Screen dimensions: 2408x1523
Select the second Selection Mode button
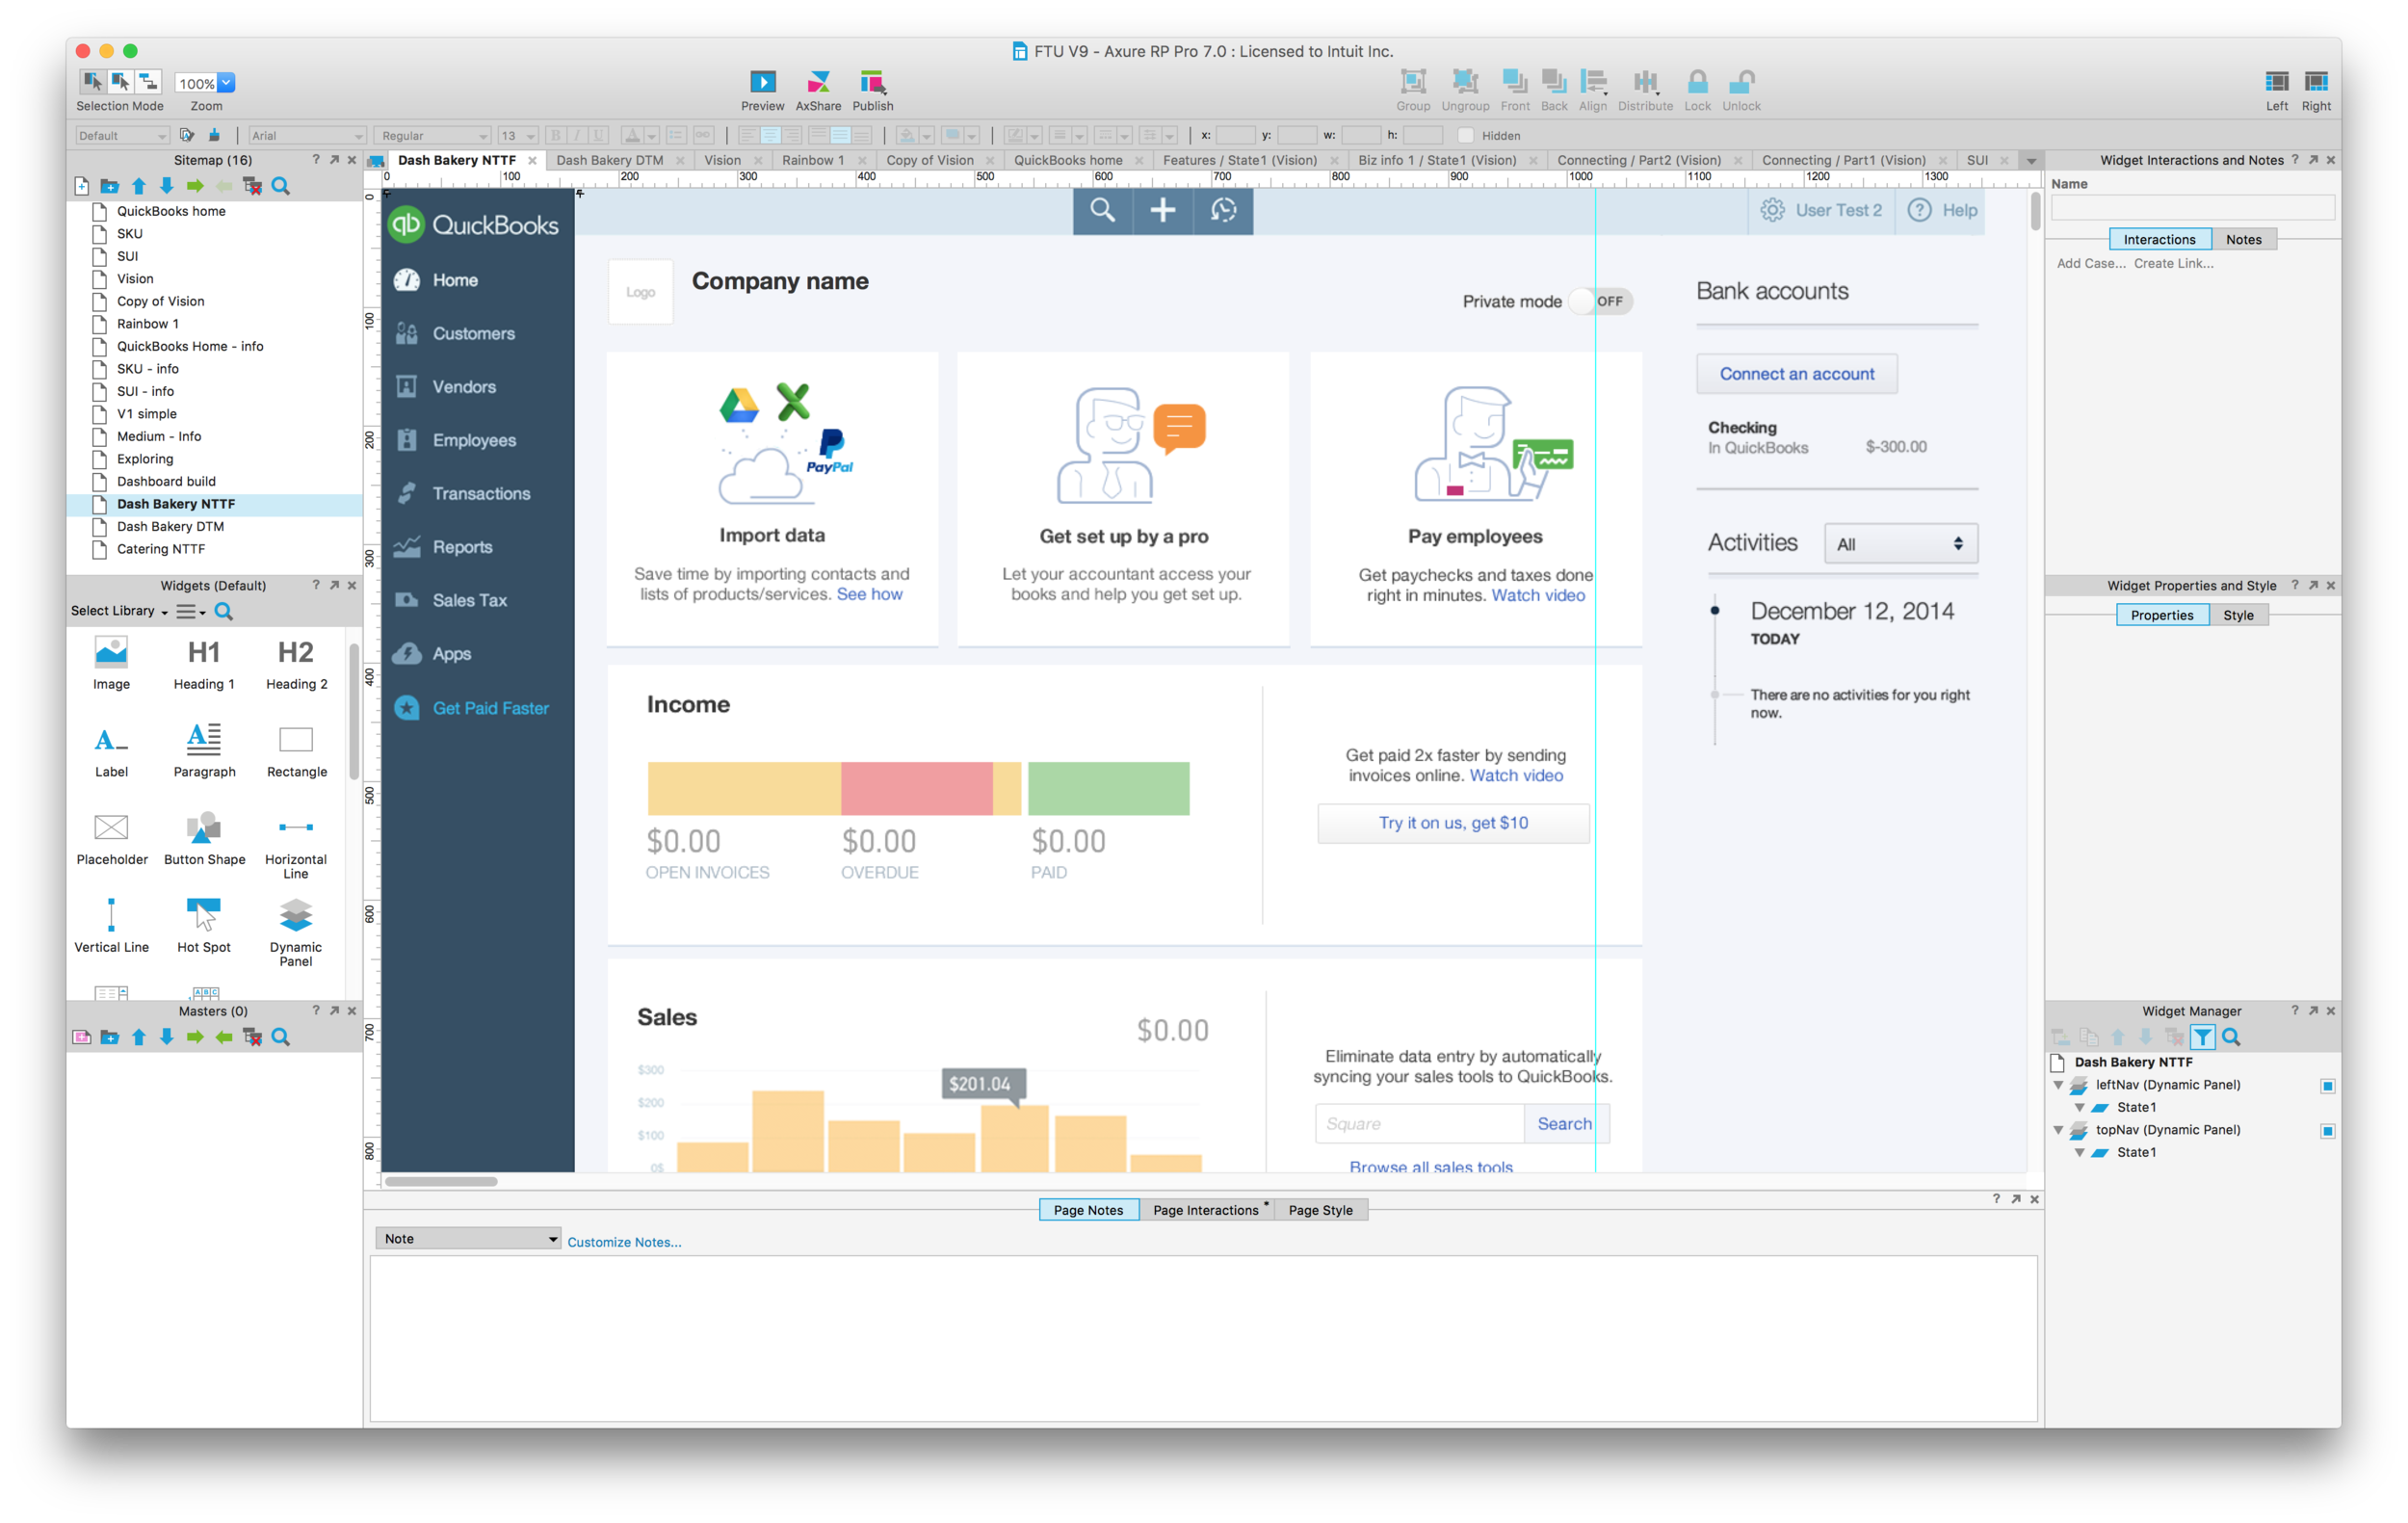pos(120,81)
